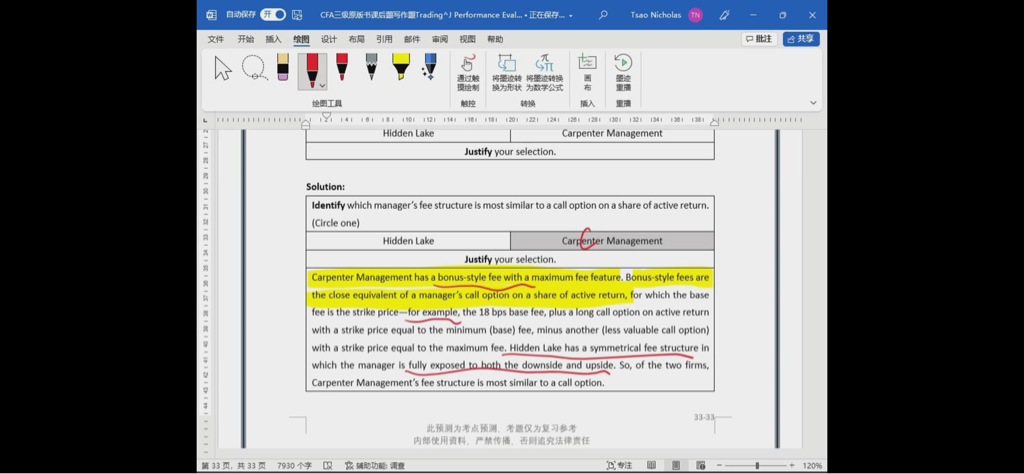1024x474 pixels.
Task: Select the gray pencil tool
Action: [x=371, y=67]
